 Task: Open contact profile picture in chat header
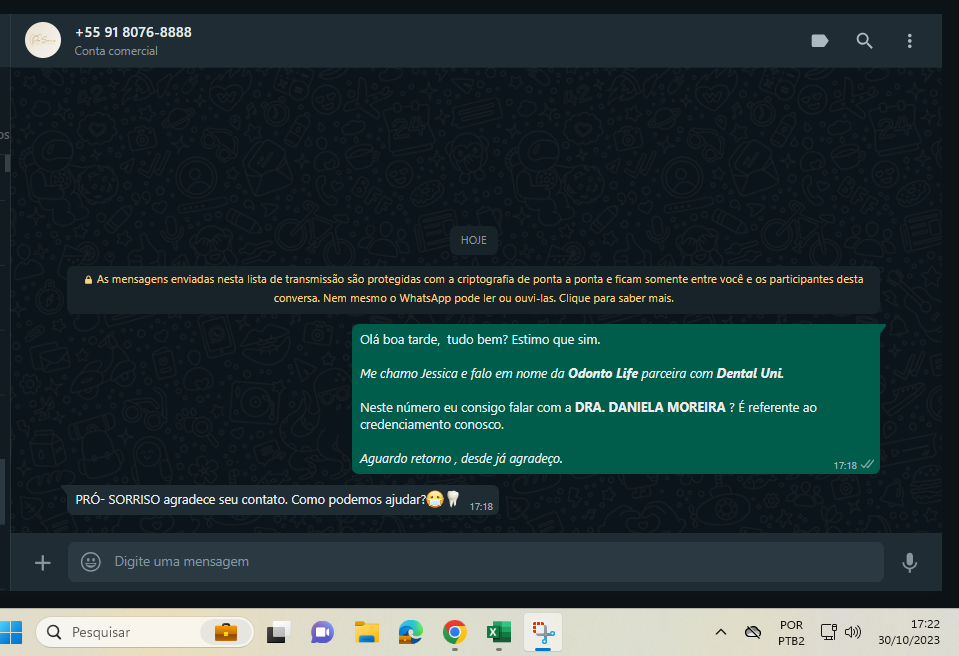(43, 40)
